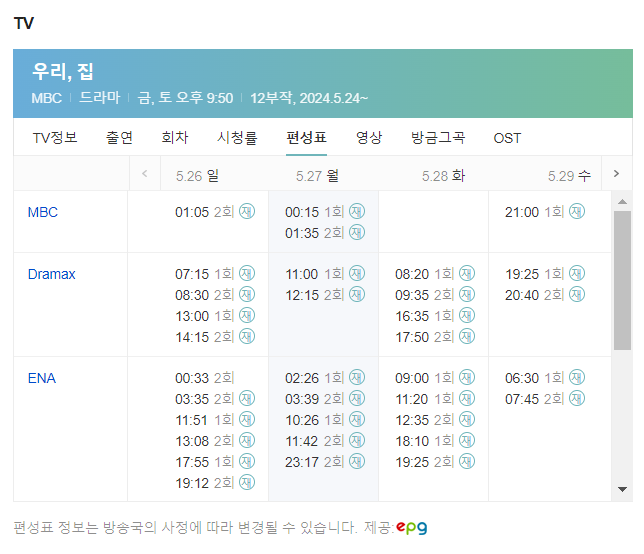
Task: Open the ENA channel link
Action: pyautogui.click(x=42, y=378)
